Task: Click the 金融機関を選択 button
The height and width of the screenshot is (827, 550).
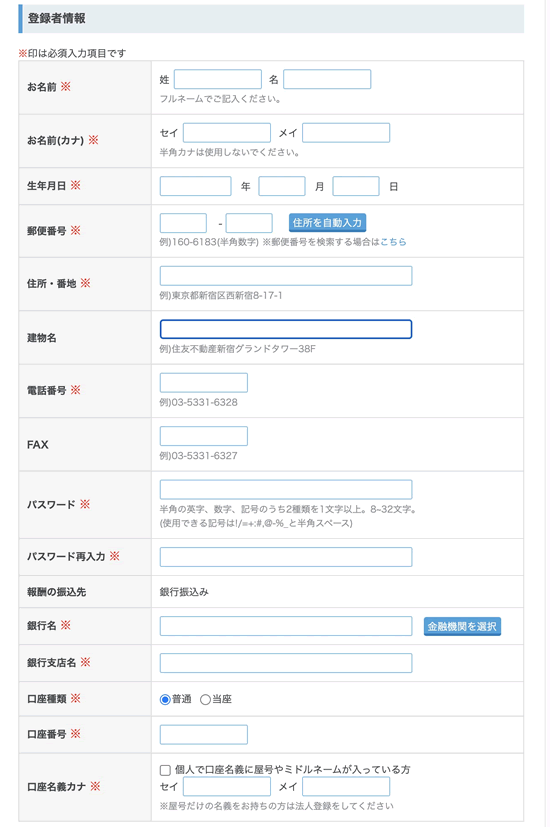Action: coord(462,627)
